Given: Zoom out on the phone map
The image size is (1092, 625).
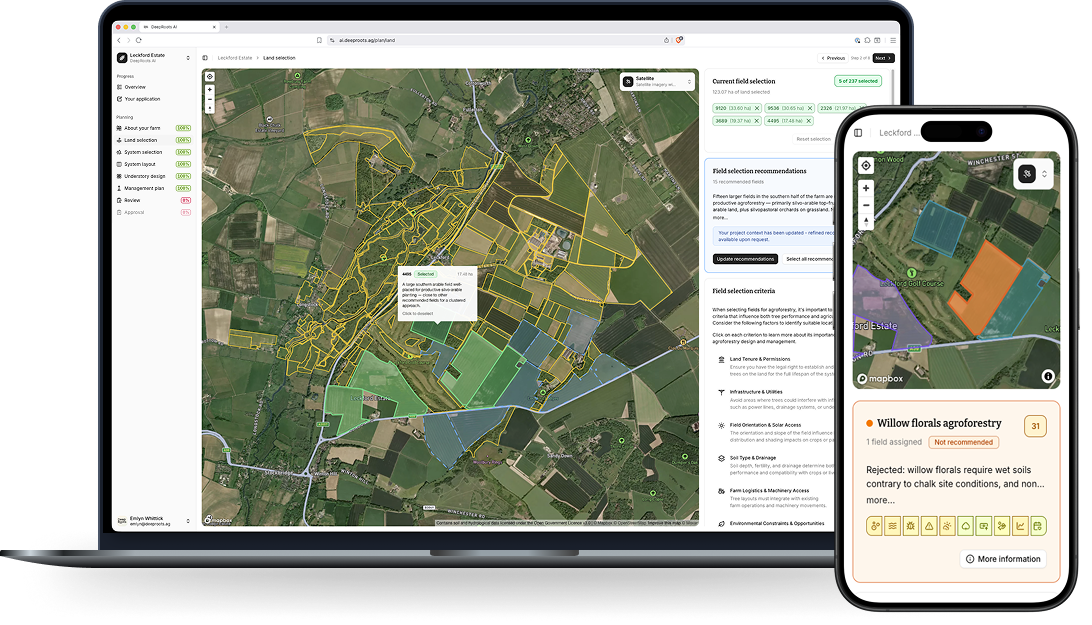Looking at the screenshot, I should click(x=866, y=206).
